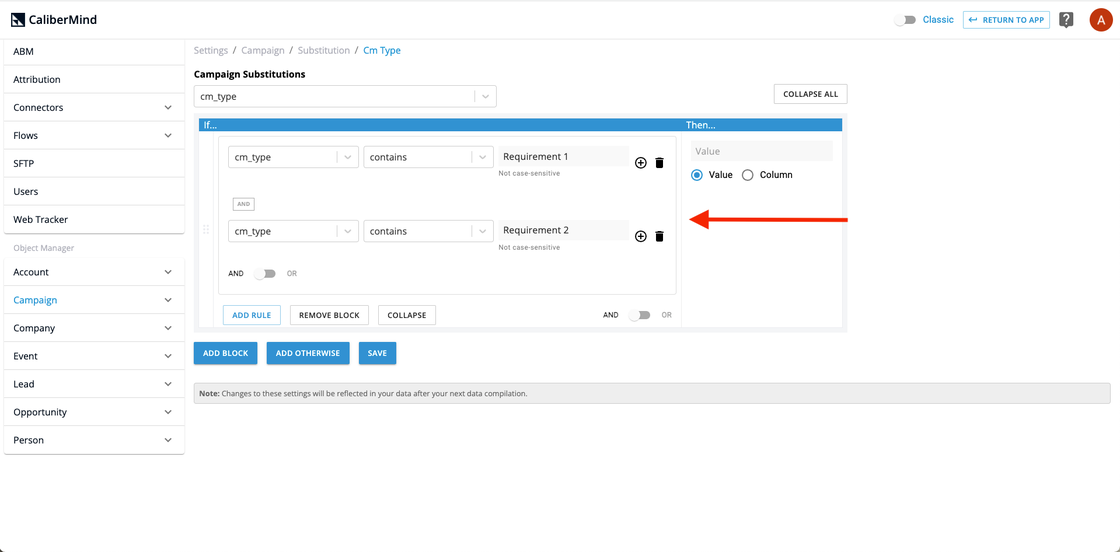
Task: Expand the Opportunity object section
Action: [94, 412]
